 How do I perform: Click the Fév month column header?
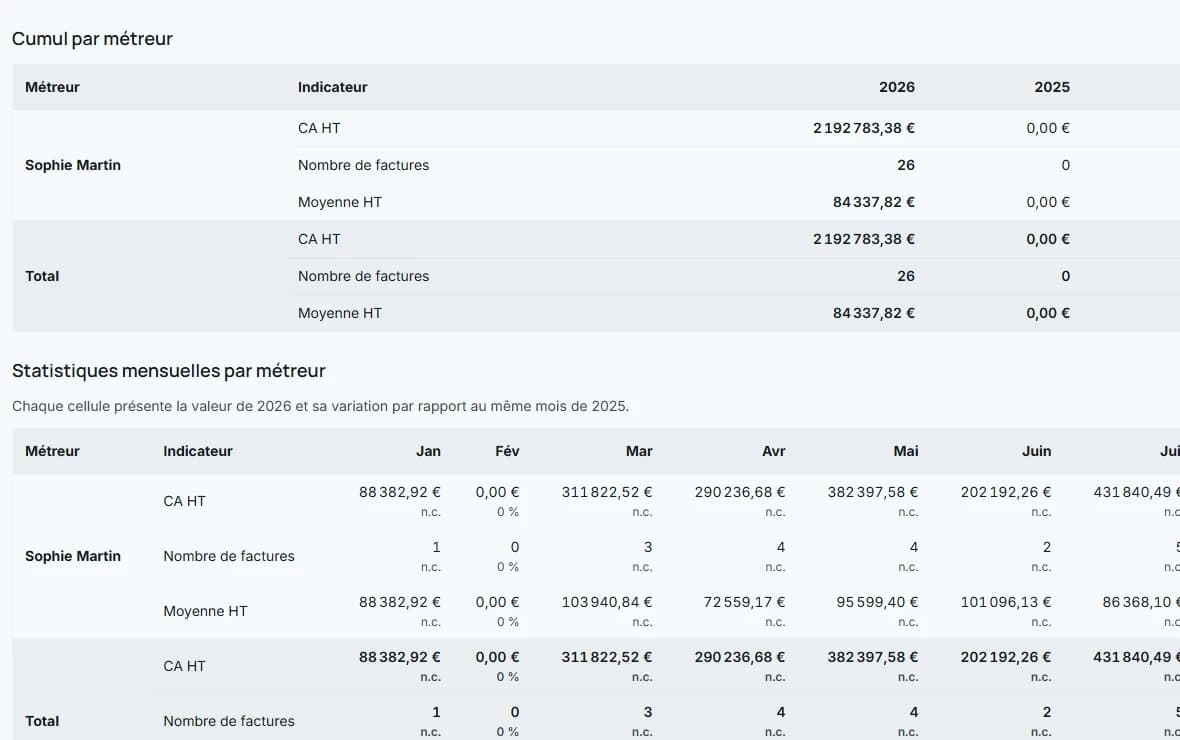pyautogui.click(x=507, y=452)
